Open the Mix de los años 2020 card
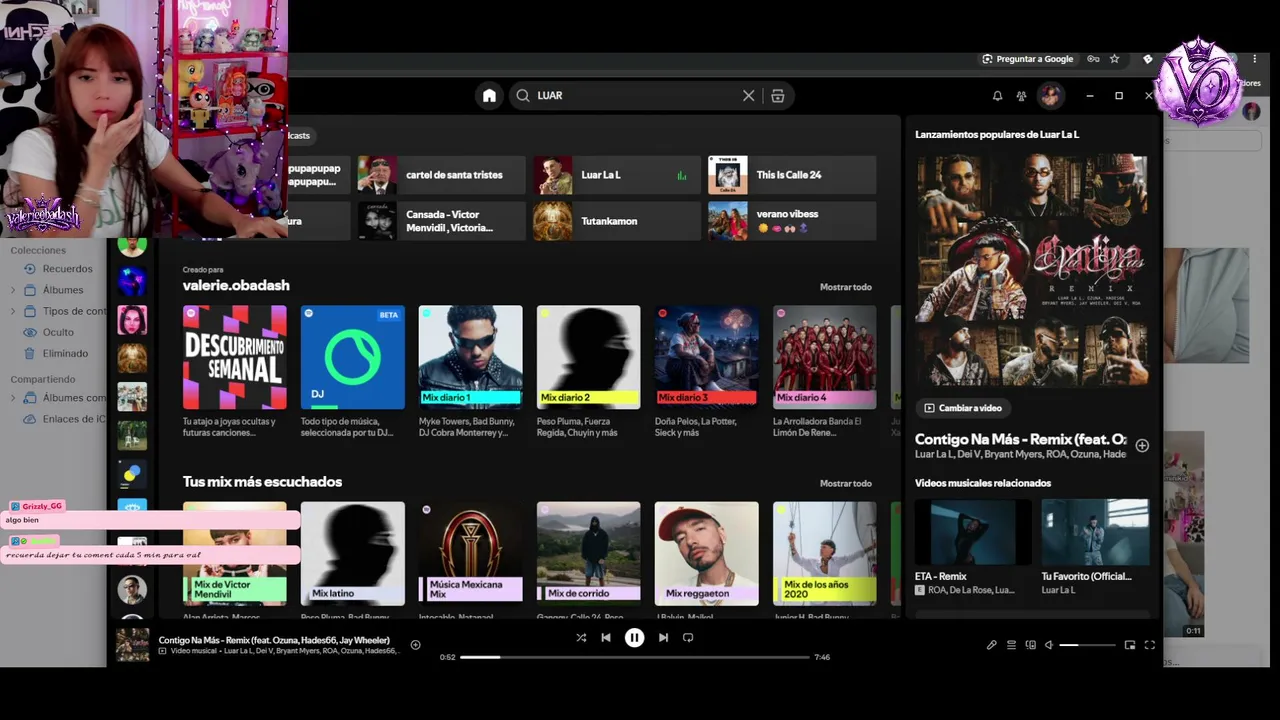The image size is (1280, 720). 825,560
